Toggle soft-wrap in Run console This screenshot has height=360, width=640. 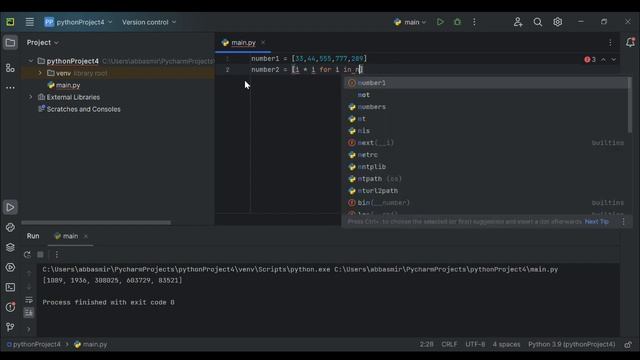click(29, 300)
